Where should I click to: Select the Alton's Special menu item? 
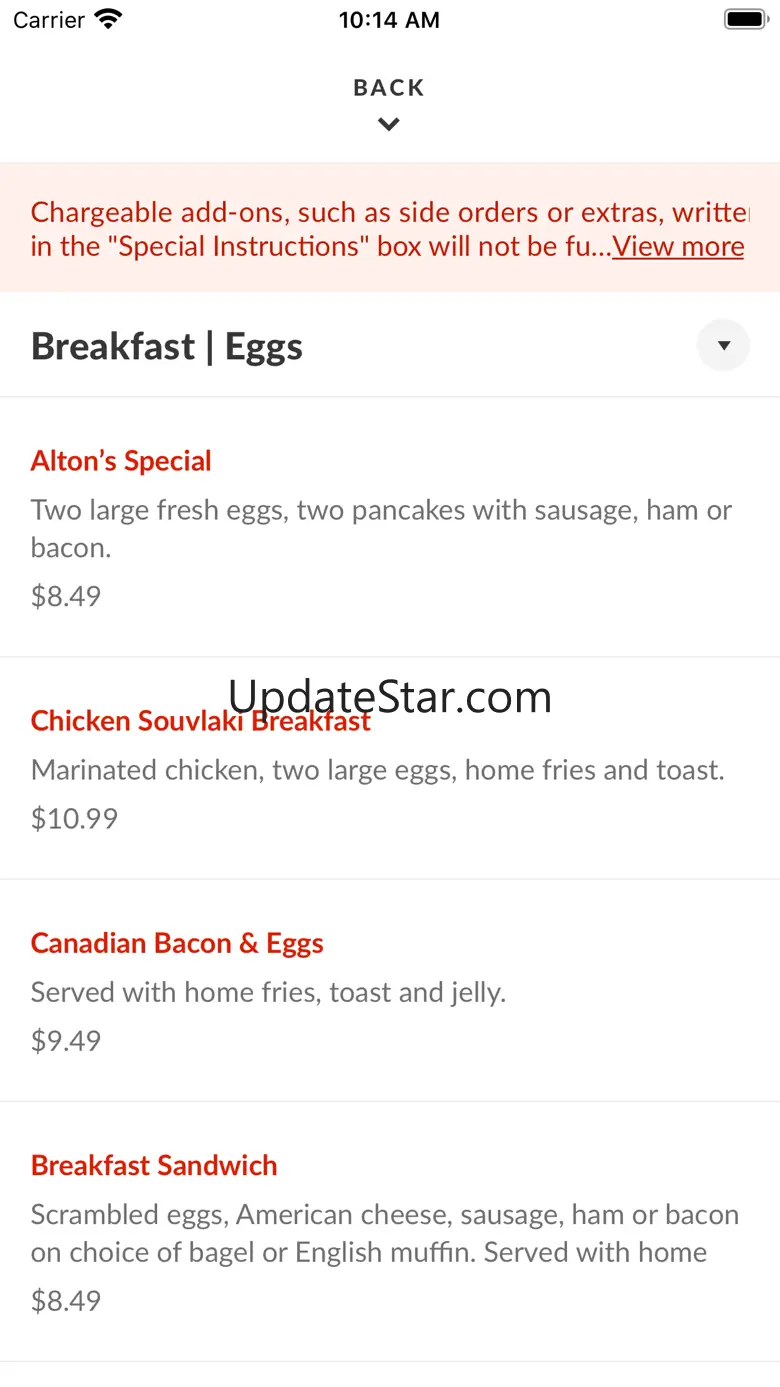click(x=121, y=461)
